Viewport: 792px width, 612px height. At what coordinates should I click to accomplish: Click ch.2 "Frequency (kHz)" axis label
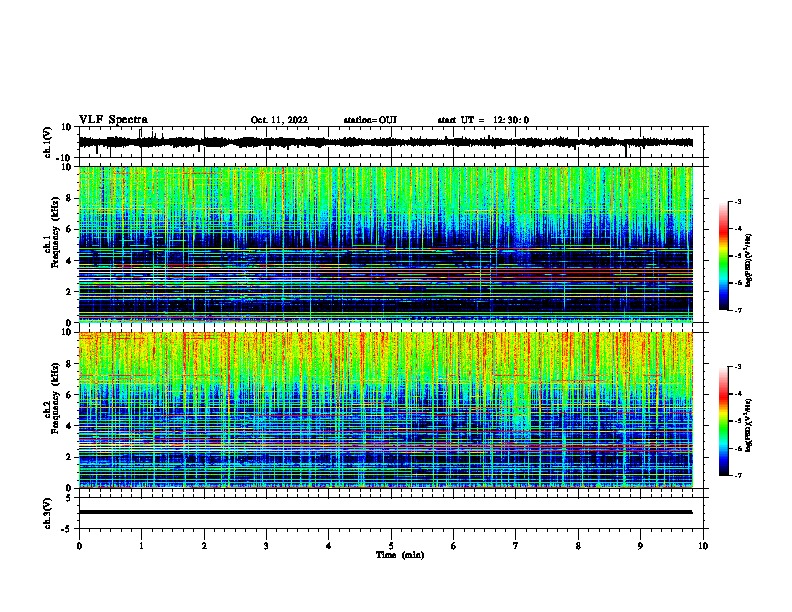55,398
